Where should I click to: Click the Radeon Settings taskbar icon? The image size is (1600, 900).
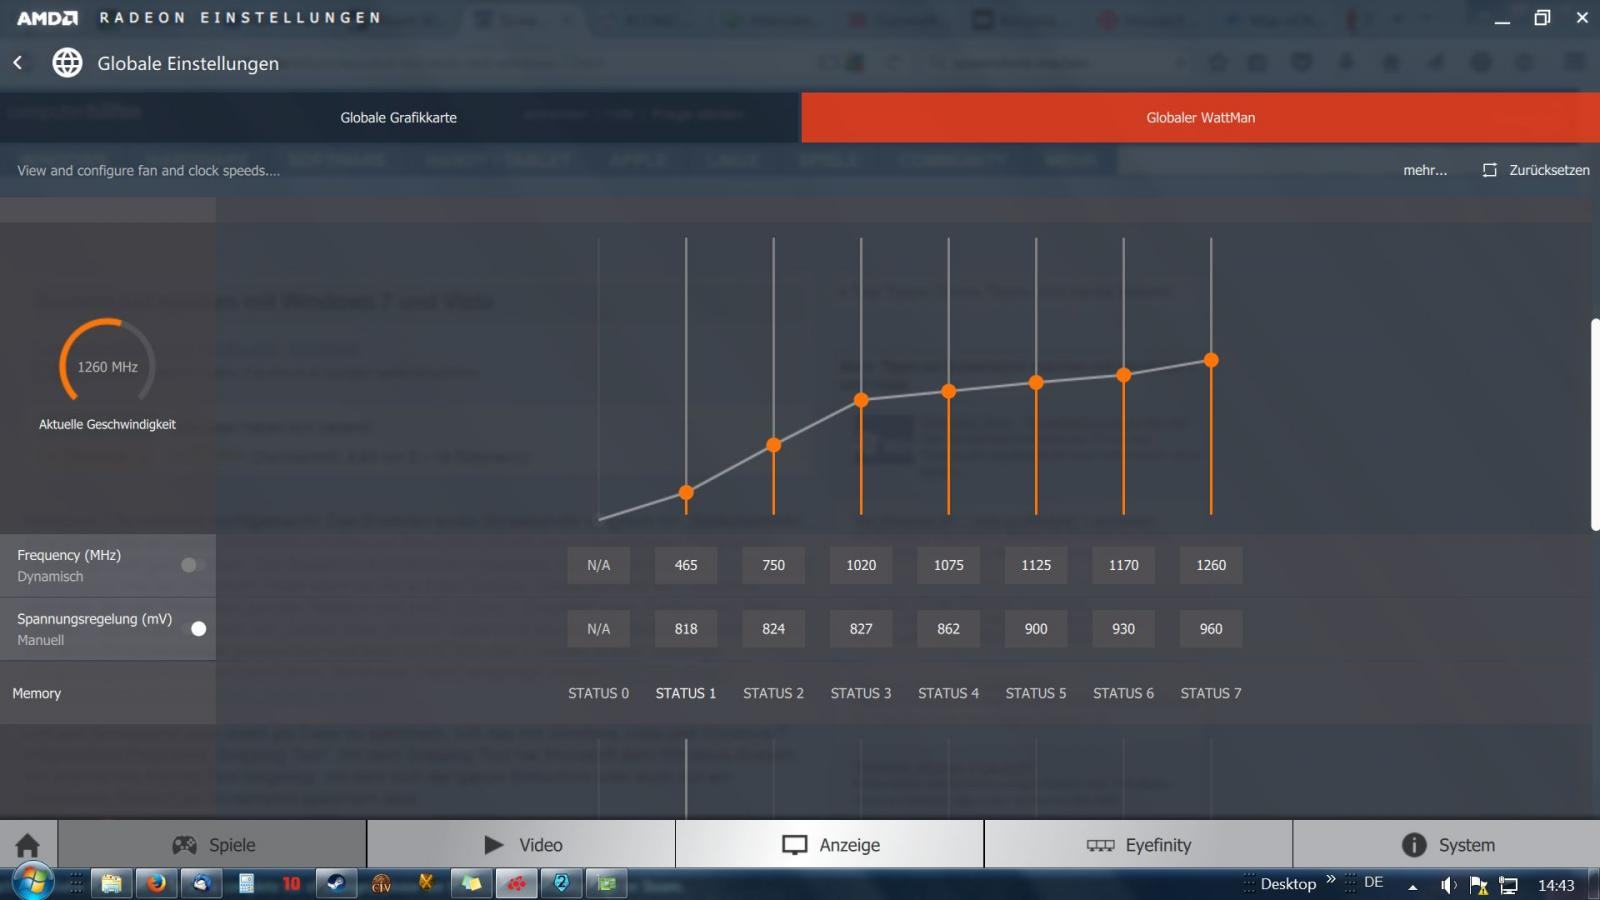pyautogui.click(x=516, y=883)
